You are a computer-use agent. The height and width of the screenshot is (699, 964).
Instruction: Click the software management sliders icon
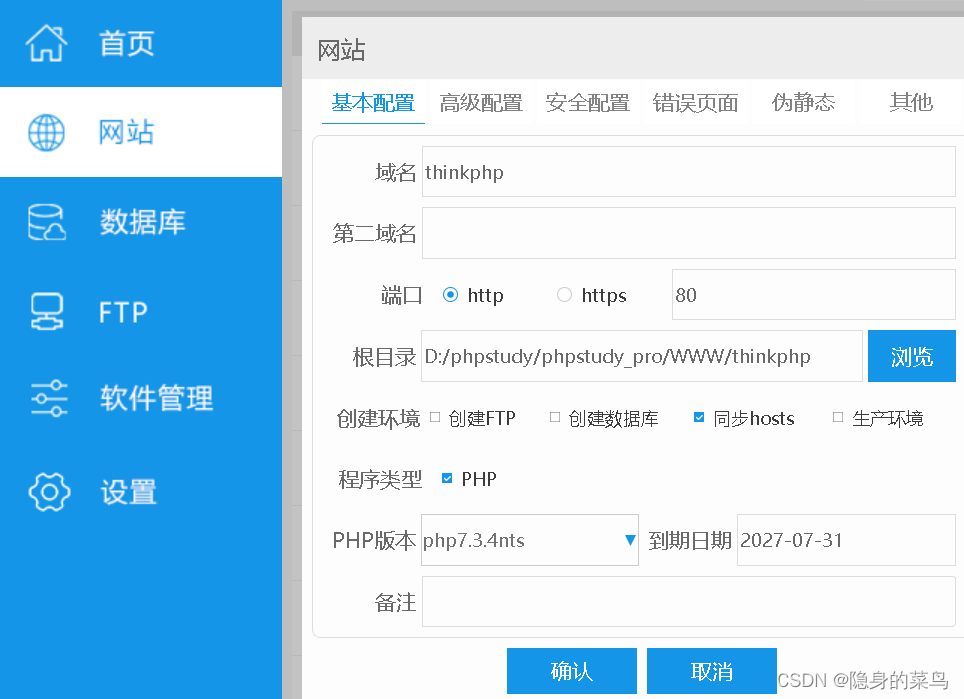point(49,398)
